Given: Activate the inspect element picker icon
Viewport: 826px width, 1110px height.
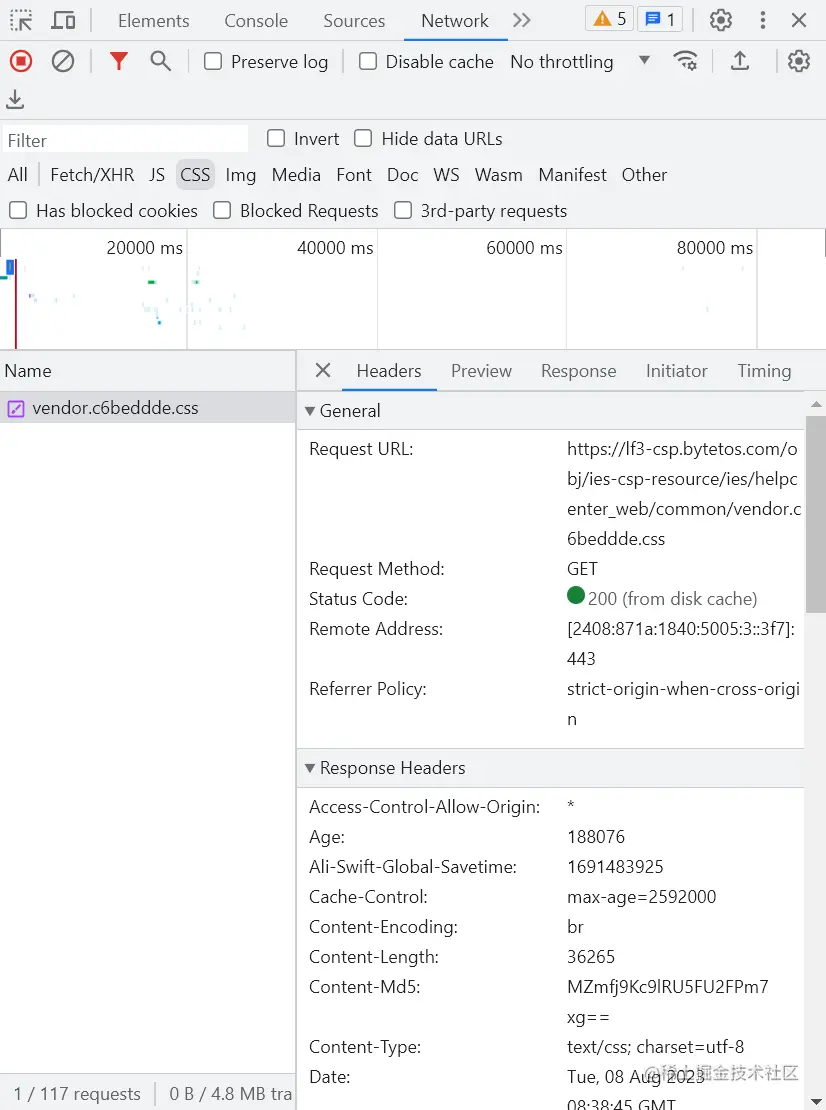Looking at the screenshot, I should [21, 20].
